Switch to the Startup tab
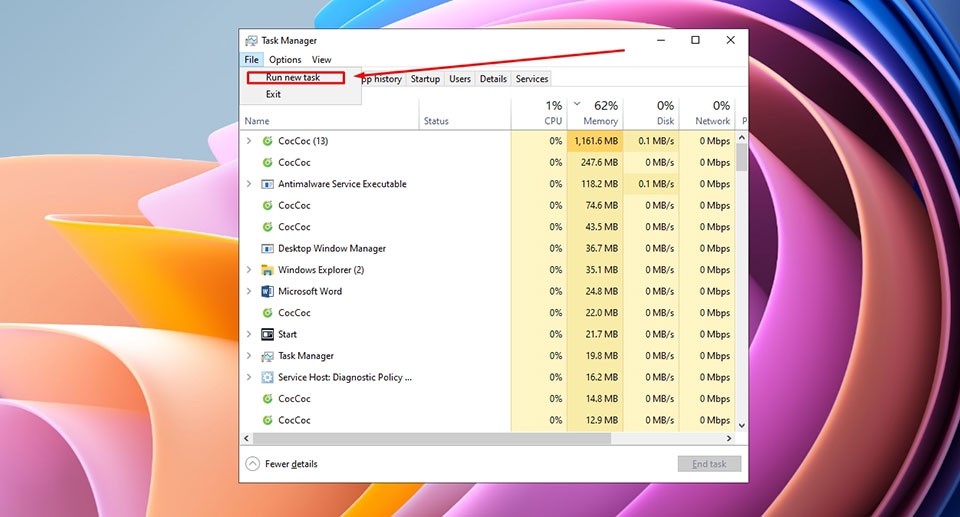This screenshot has width=960, height=517. point(426,79)
